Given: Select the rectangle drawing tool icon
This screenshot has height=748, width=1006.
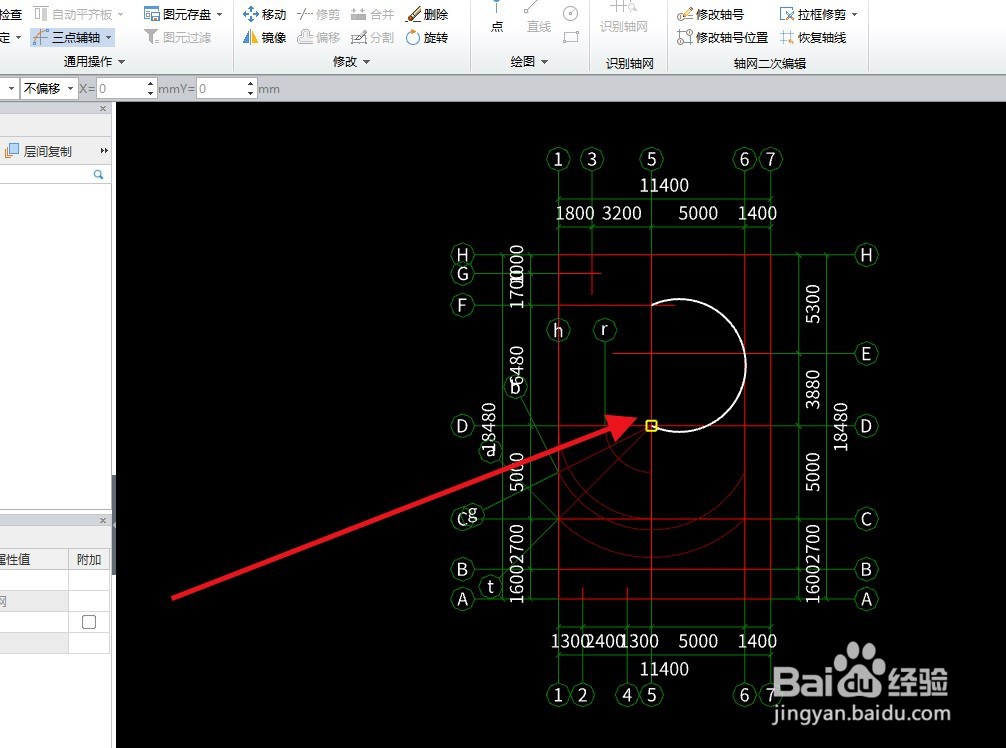Looking at the screenshot, I should [570, 37].
